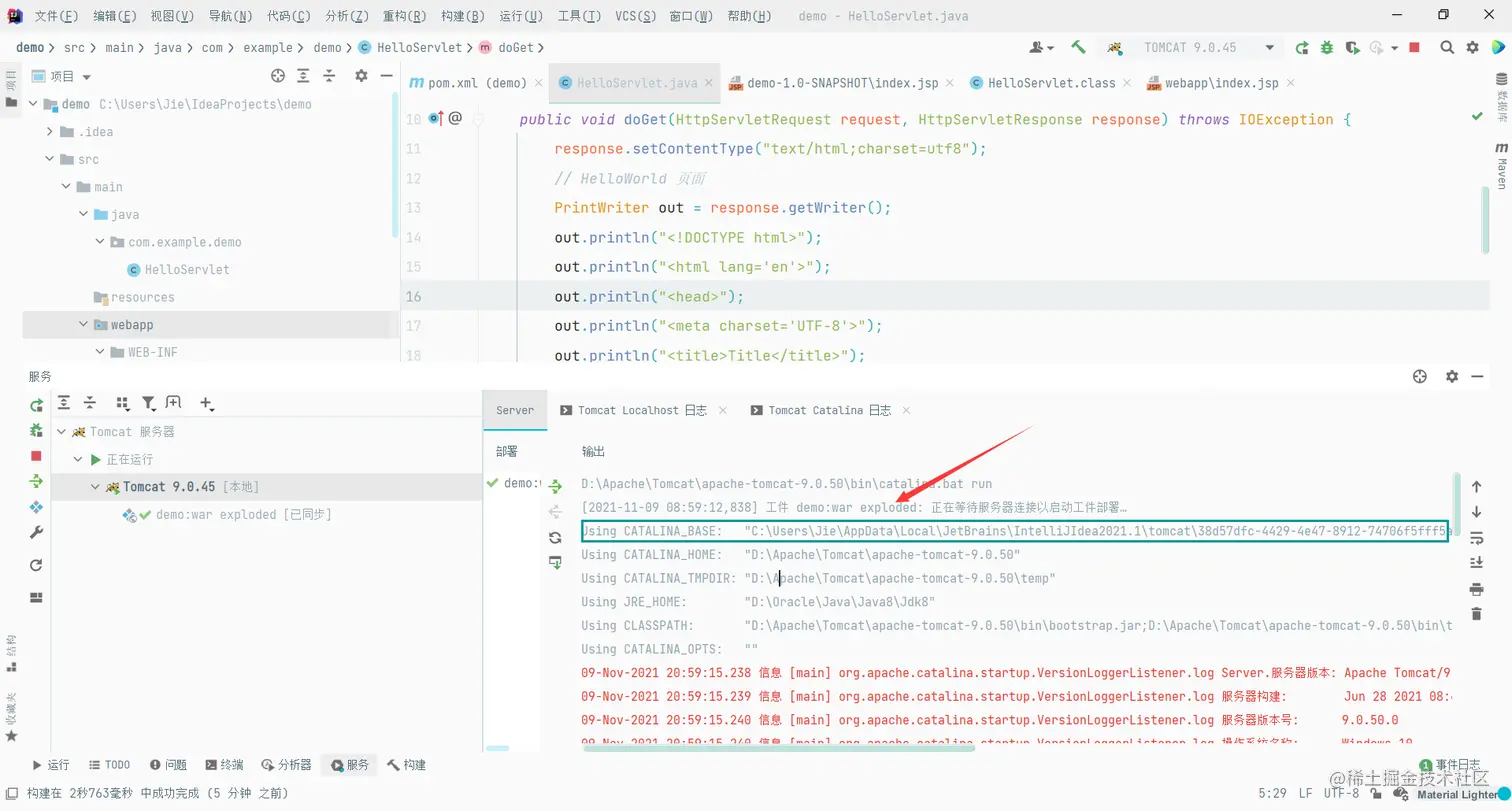Hide the Project panel with minus icon
This screenshot has width=1512, height=811.
[386, 76]
